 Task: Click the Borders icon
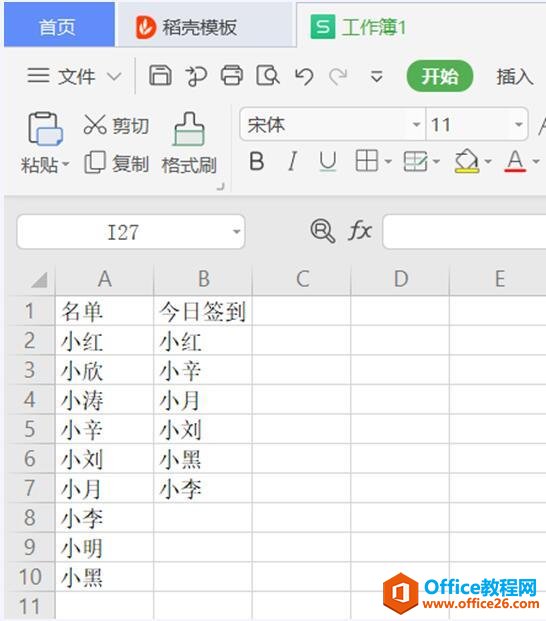coord(367,161)
